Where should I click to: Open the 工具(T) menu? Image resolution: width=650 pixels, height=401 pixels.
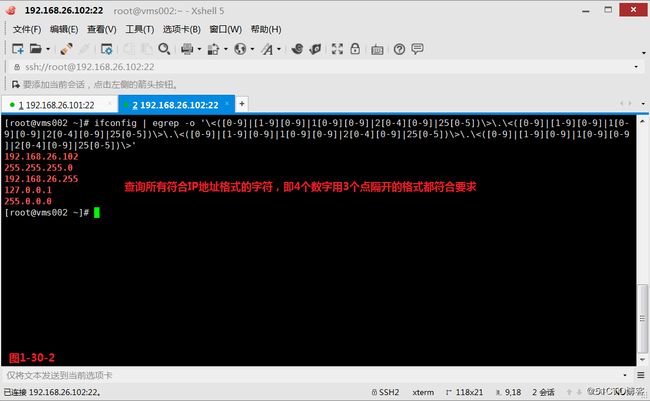(x=140, y=29)
